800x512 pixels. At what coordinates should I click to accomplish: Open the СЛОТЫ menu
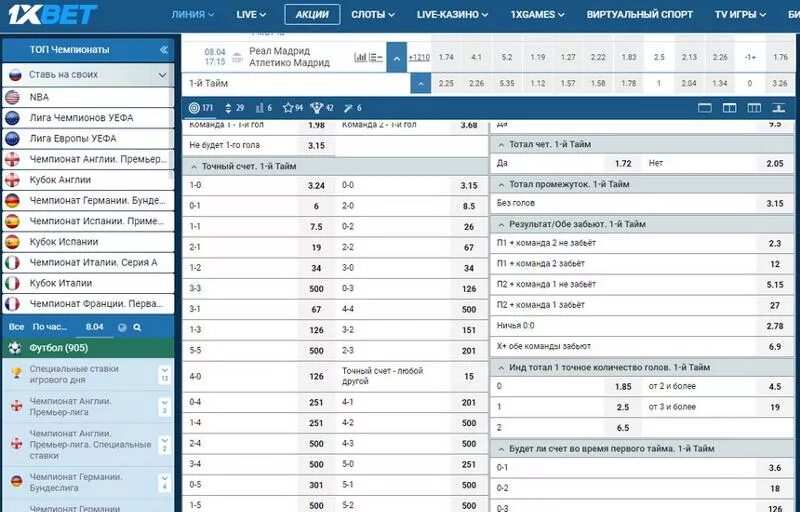tap(373, 15)
